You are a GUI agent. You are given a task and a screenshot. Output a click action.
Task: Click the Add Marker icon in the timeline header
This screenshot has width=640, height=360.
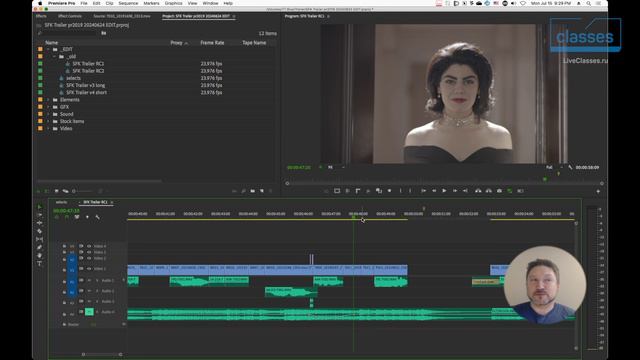click(x=87, y=217)
